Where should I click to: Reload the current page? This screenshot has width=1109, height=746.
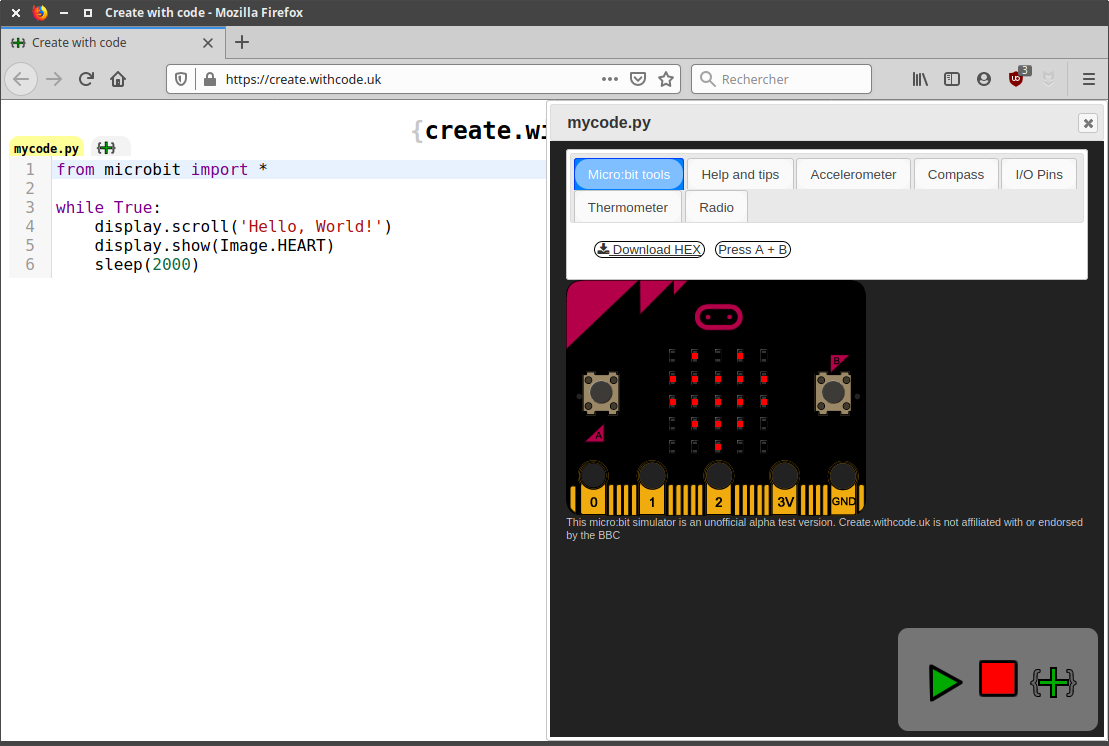[x=86, y=79]
